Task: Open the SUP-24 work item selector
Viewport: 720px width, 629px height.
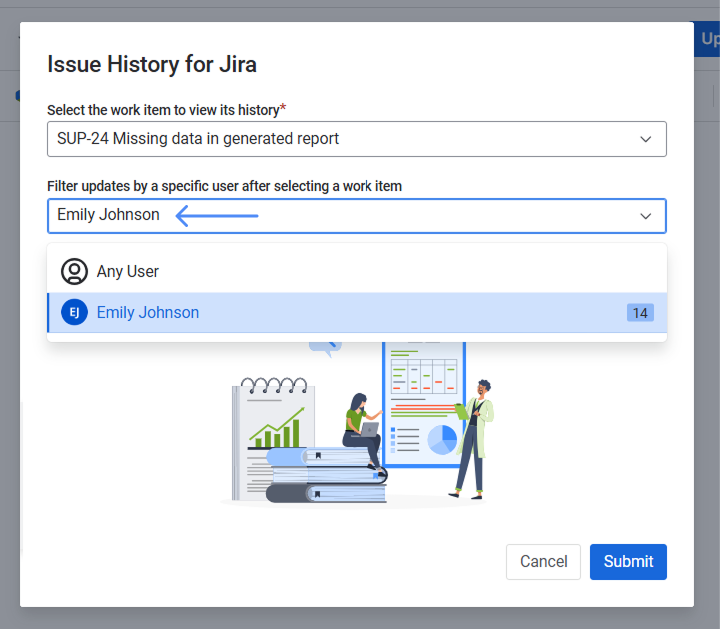Action: coord(340,139)
